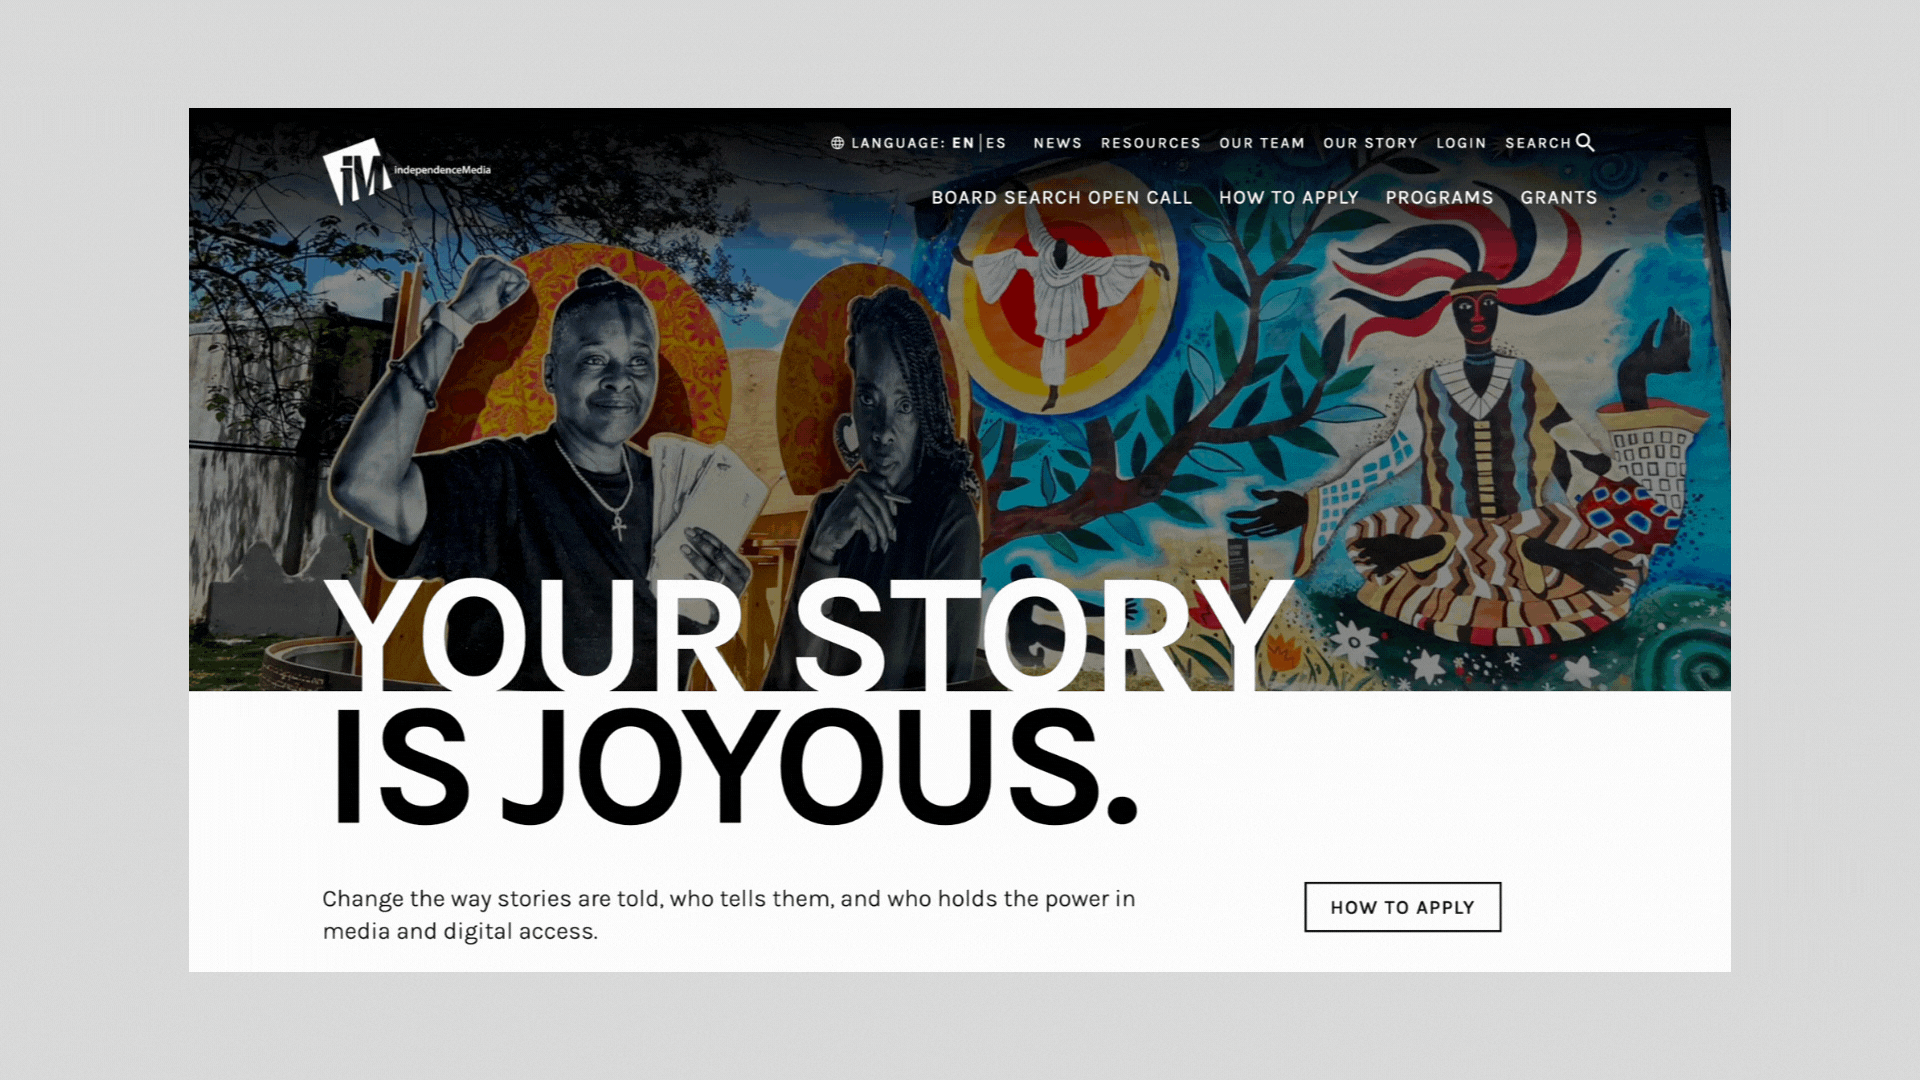Select the RESOURCES menu item

point(1150,142)
